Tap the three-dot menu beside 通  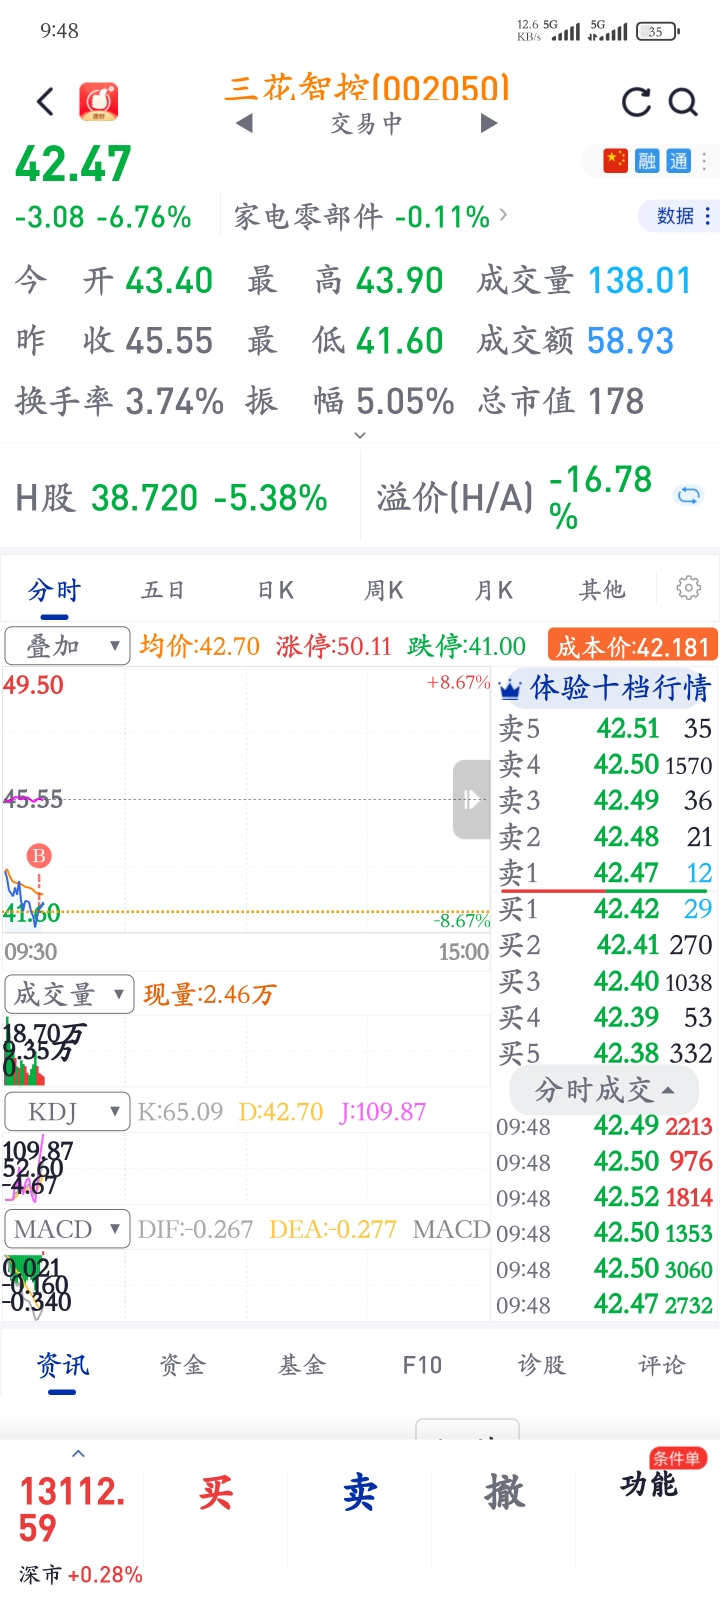[704, 160]
